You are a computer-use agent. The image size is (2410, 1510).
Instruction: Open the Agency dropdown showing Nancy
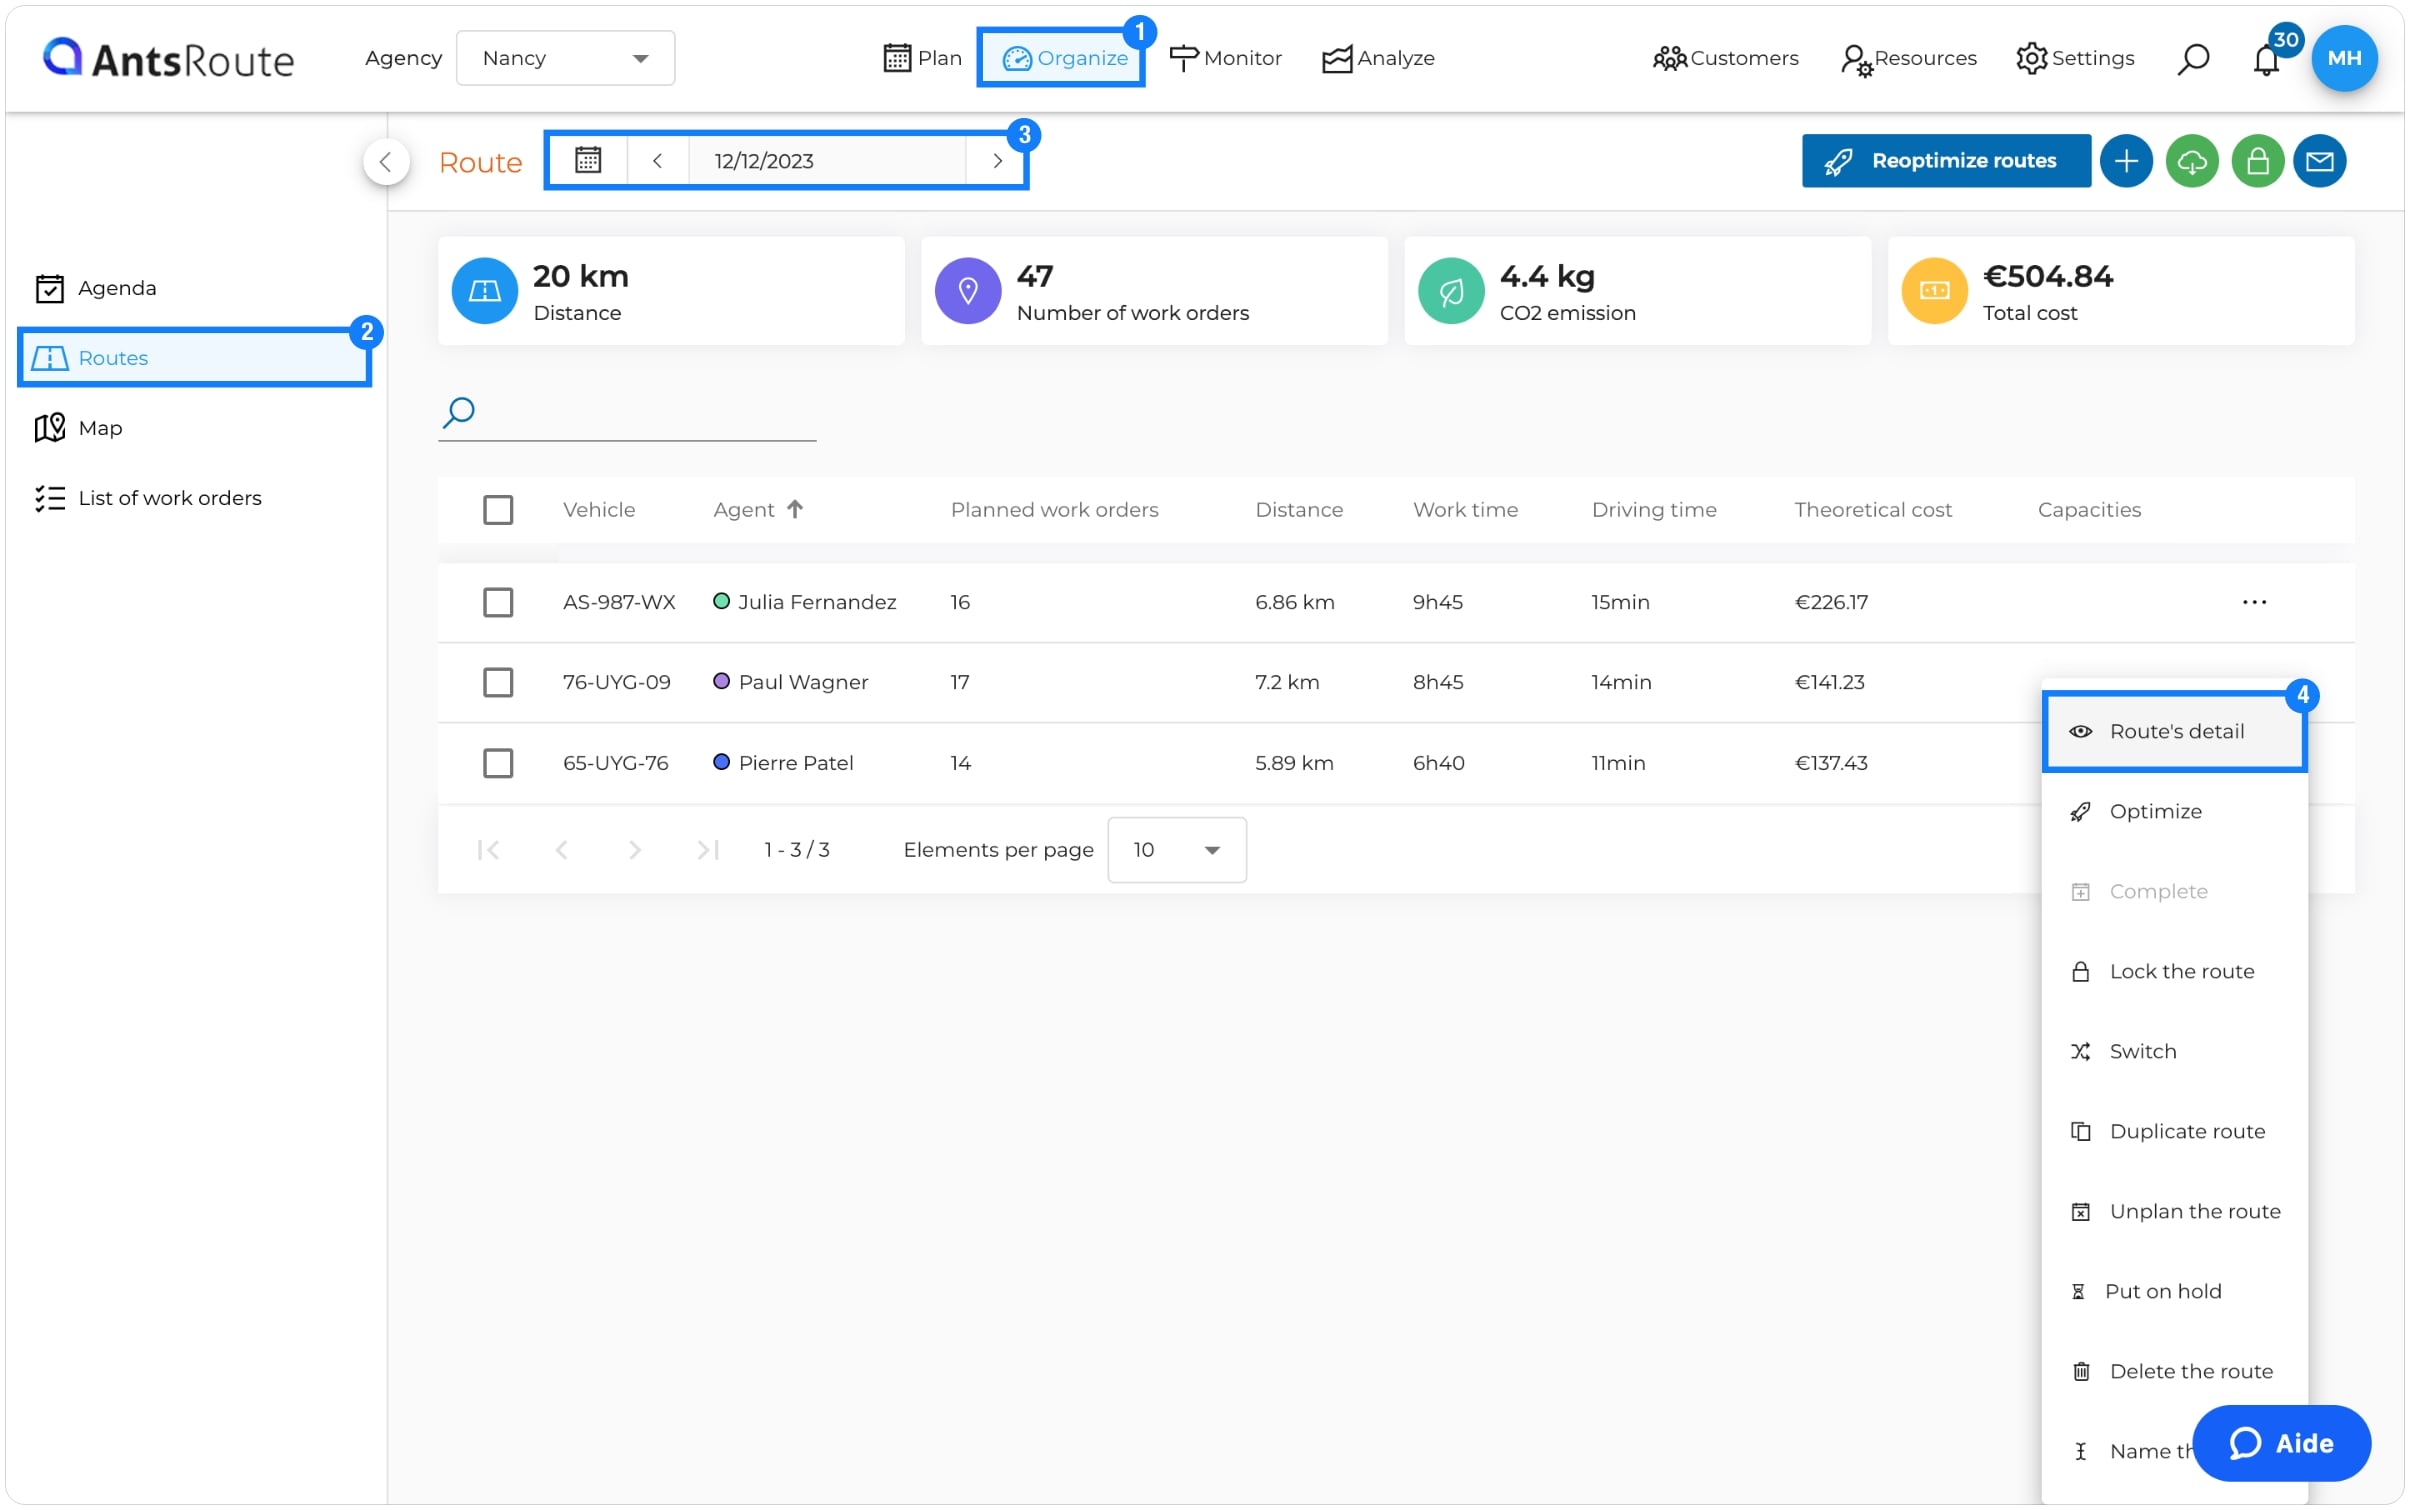tap(565, 57)
